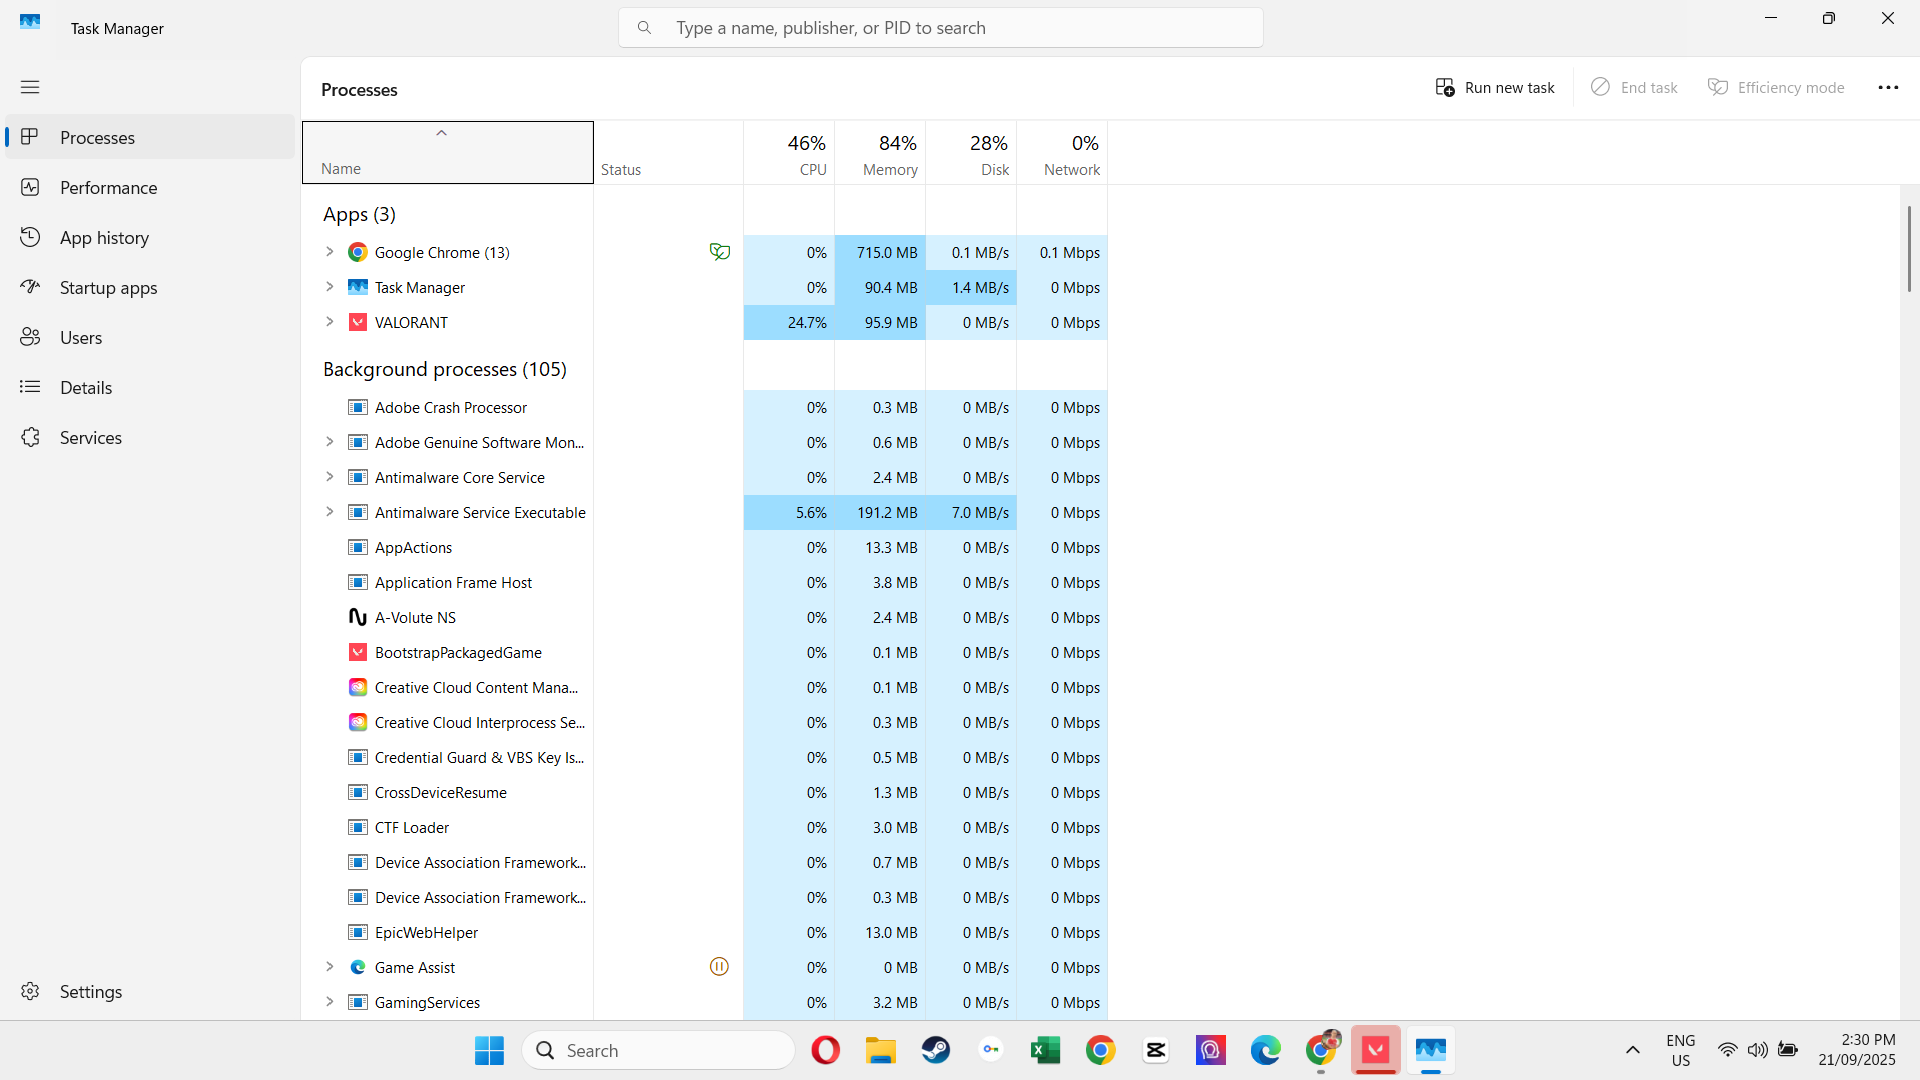
Task: Open the Users page icon
Action: click(x=30, y=338)
